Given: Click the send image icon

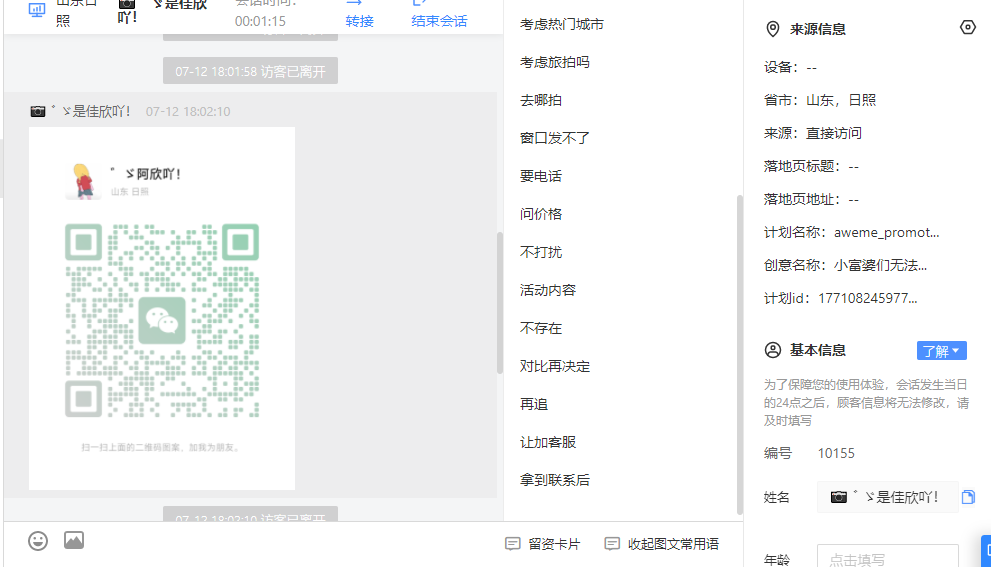Looking at the screenshot, I should coord(74,540).
